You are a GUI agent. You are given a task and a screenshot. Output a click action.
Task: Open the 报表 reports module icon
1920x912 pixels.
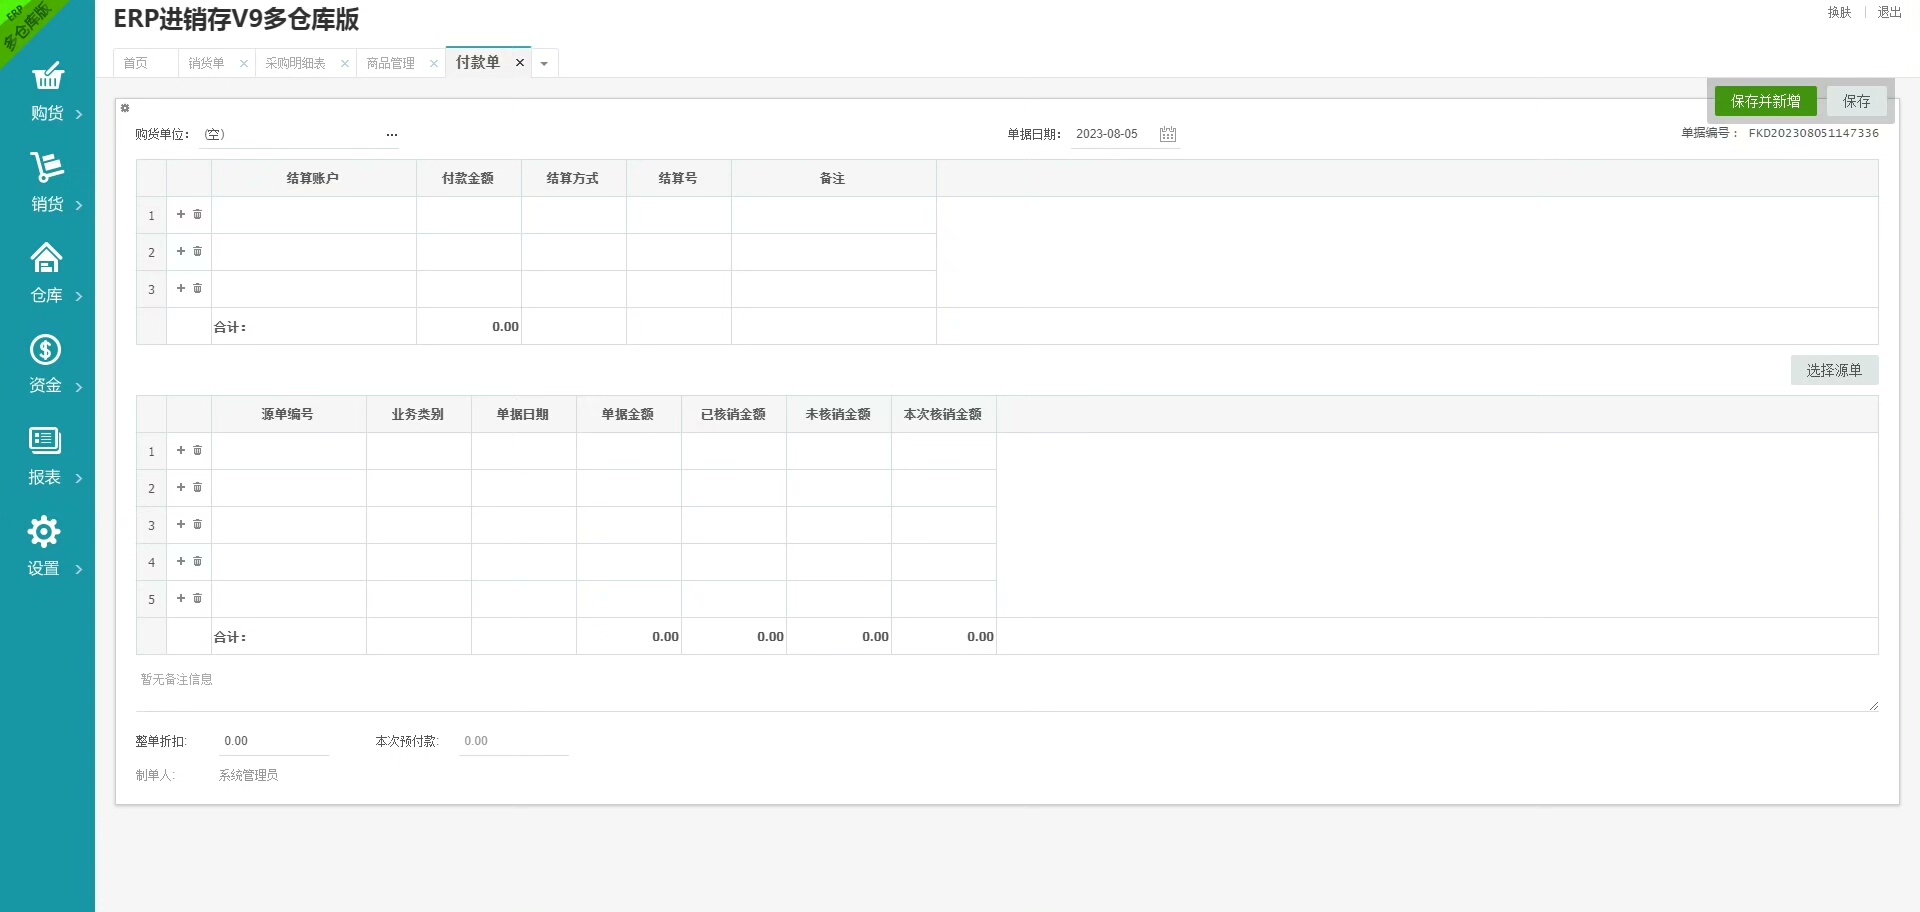coord(45,441)
